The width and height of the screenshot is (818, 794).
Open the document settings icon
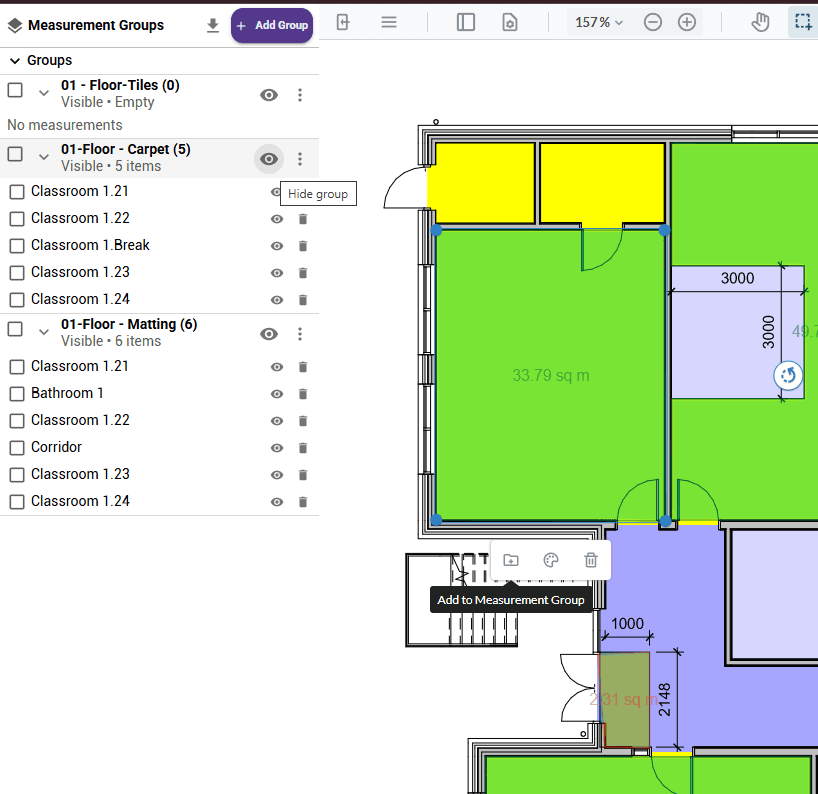pos(510,22)
